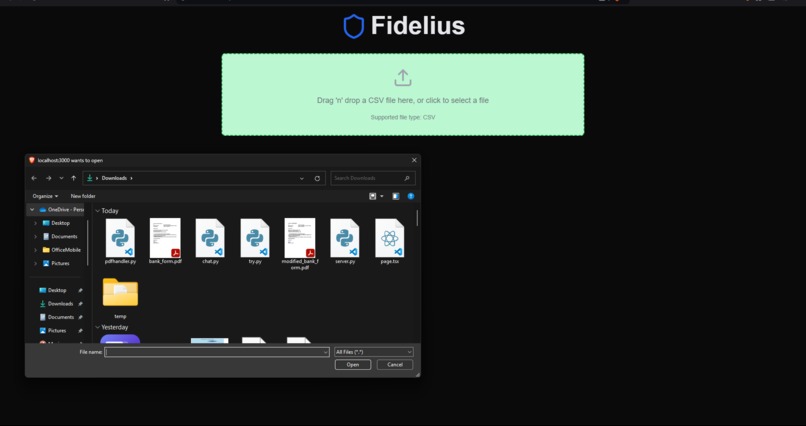The width and height of the screenshot is (806, 426).
Task: Go back using the dialog's back arrow
Action: click(x=34, y=178)
